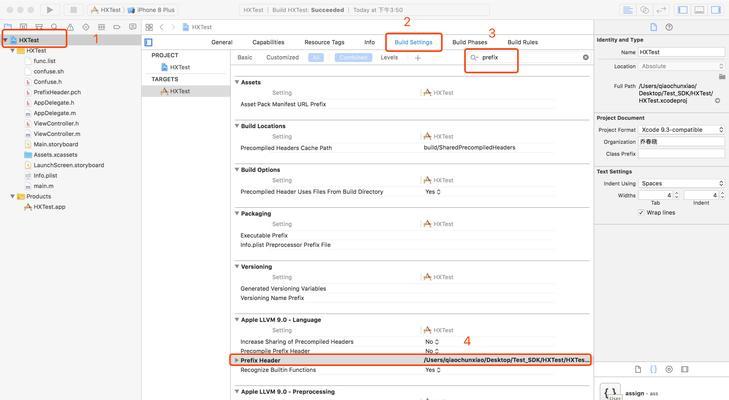The image size is (729, 400).
Task: Switch to the Build Phases tab
Action: tap(470, 42)
